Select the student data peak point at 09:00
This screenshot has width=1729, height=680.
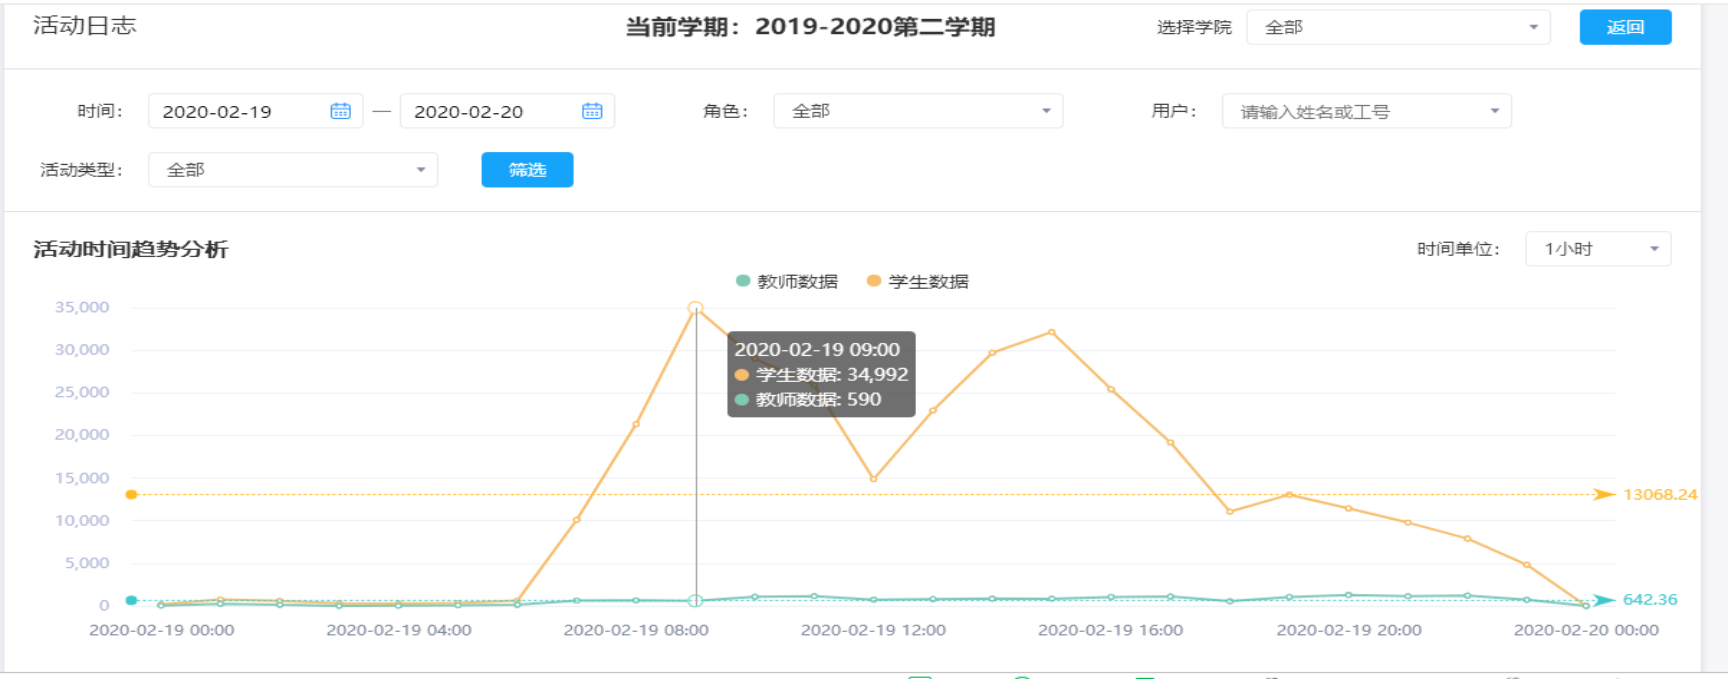pyautogui.click(x=695, y=308)
